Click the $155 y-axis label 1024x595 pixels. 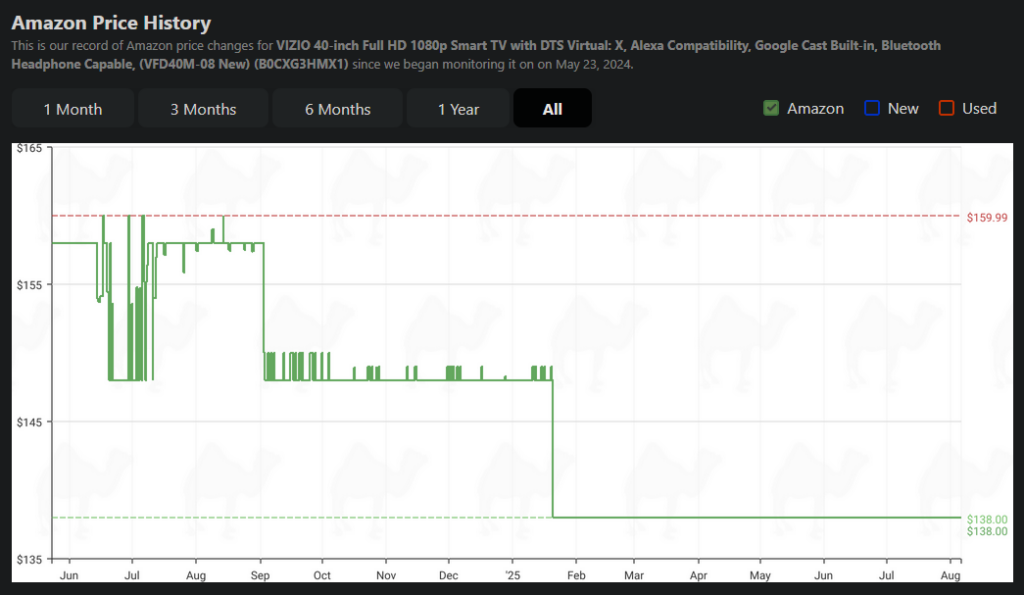tap(29, 285)
